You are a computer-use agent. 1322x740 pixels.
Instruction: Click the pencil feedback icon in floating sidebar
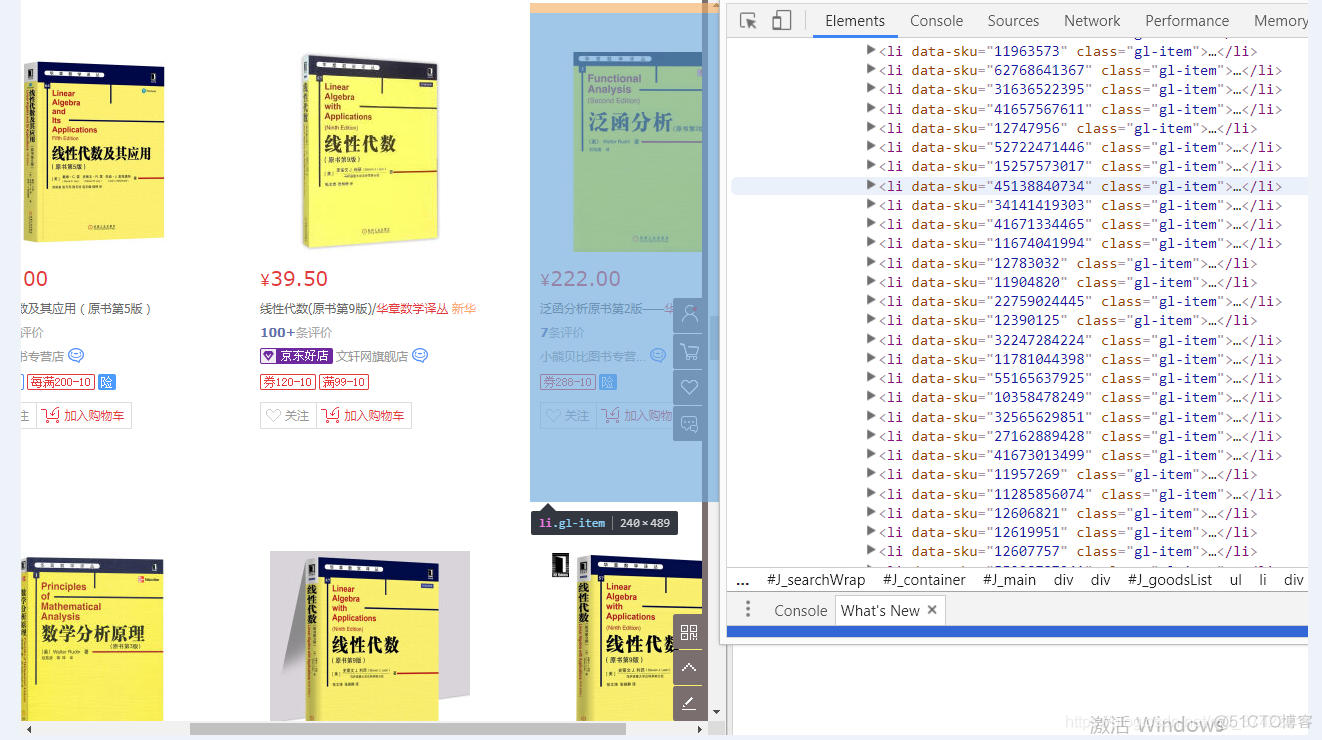(689, 704)
